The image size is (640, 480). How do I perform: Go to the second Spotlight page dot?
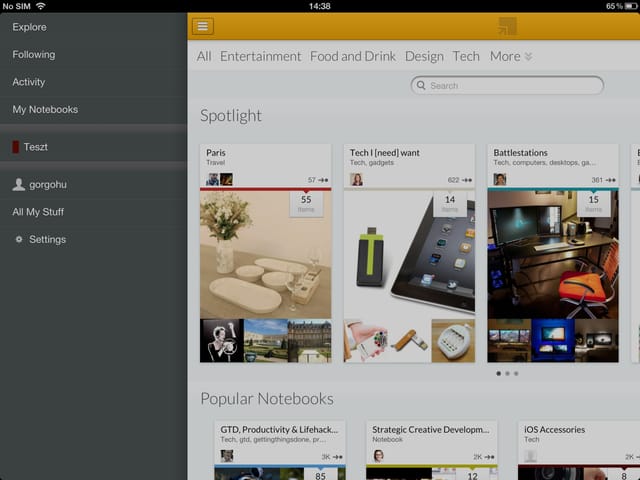point(507,373)
